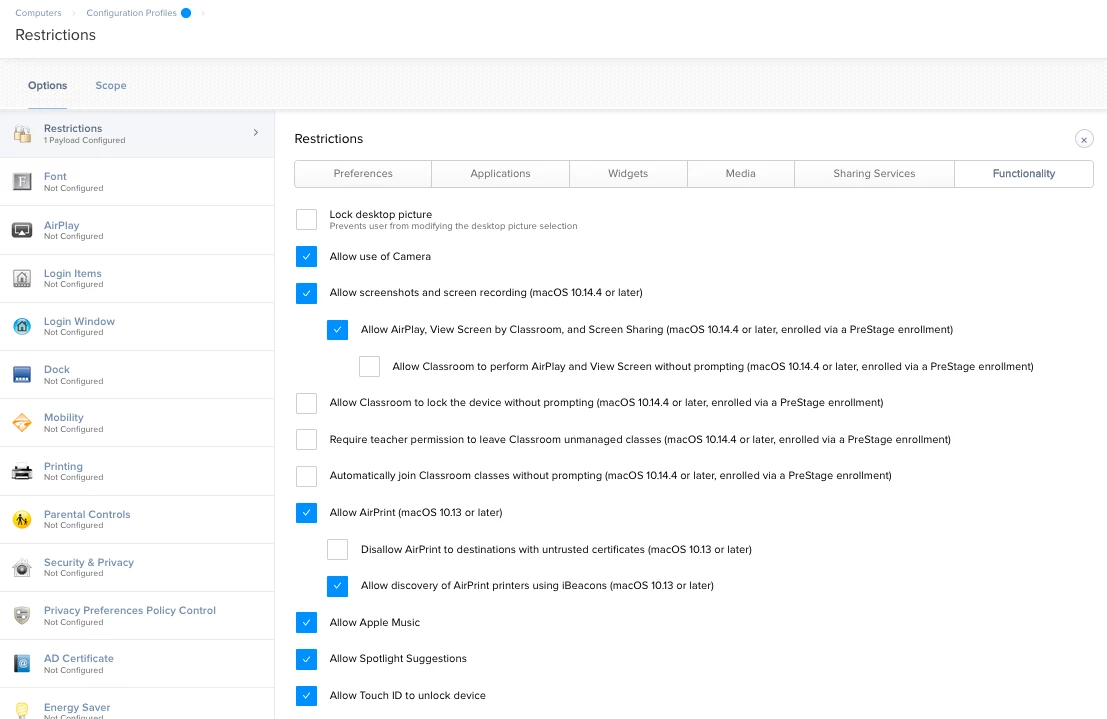Switch to the Media tab
This screenshot has height=719, width=1107.
pos(741,174)
